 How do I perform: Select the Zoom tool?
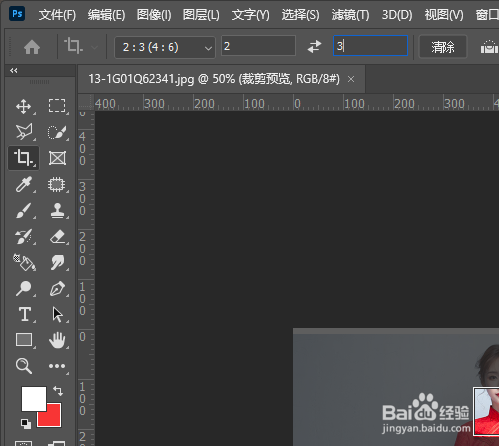point(24,366)
